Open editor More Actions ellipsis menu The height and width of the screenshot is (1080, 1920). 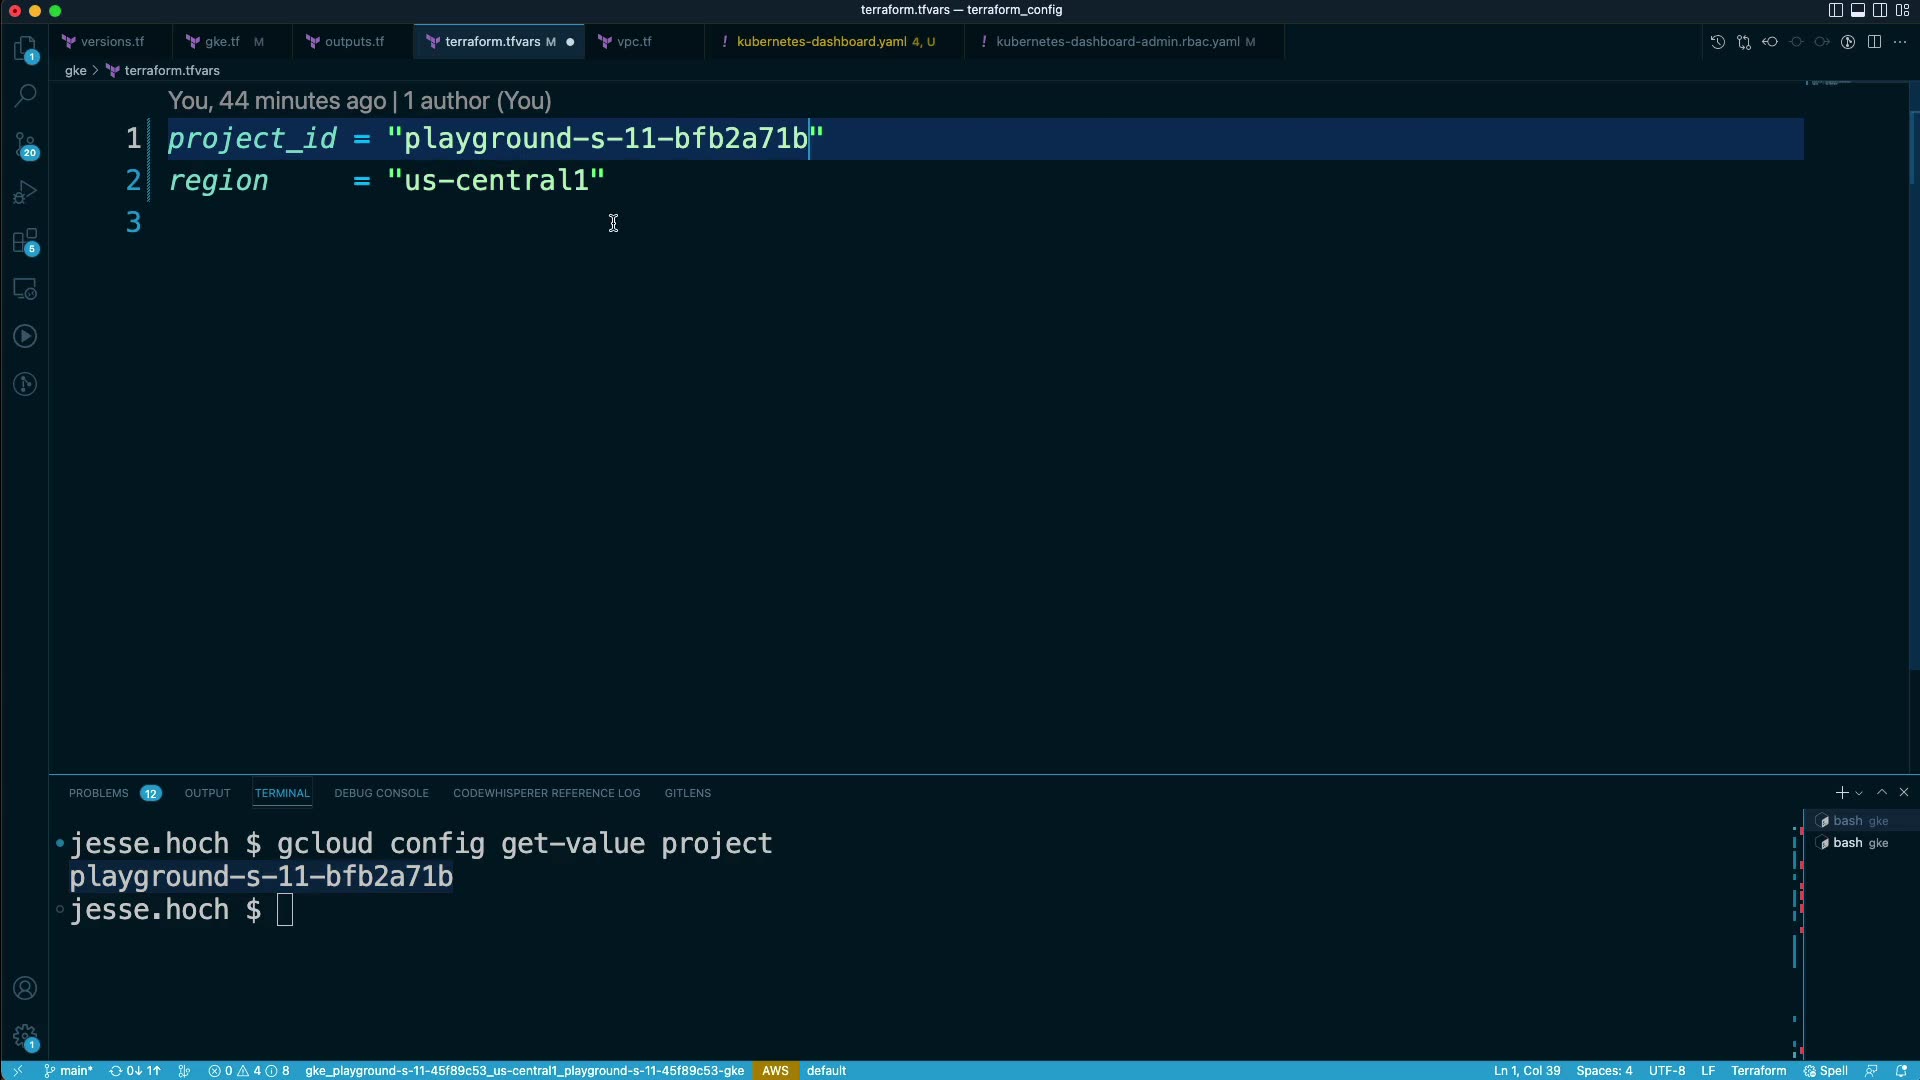click(1900, 42)
